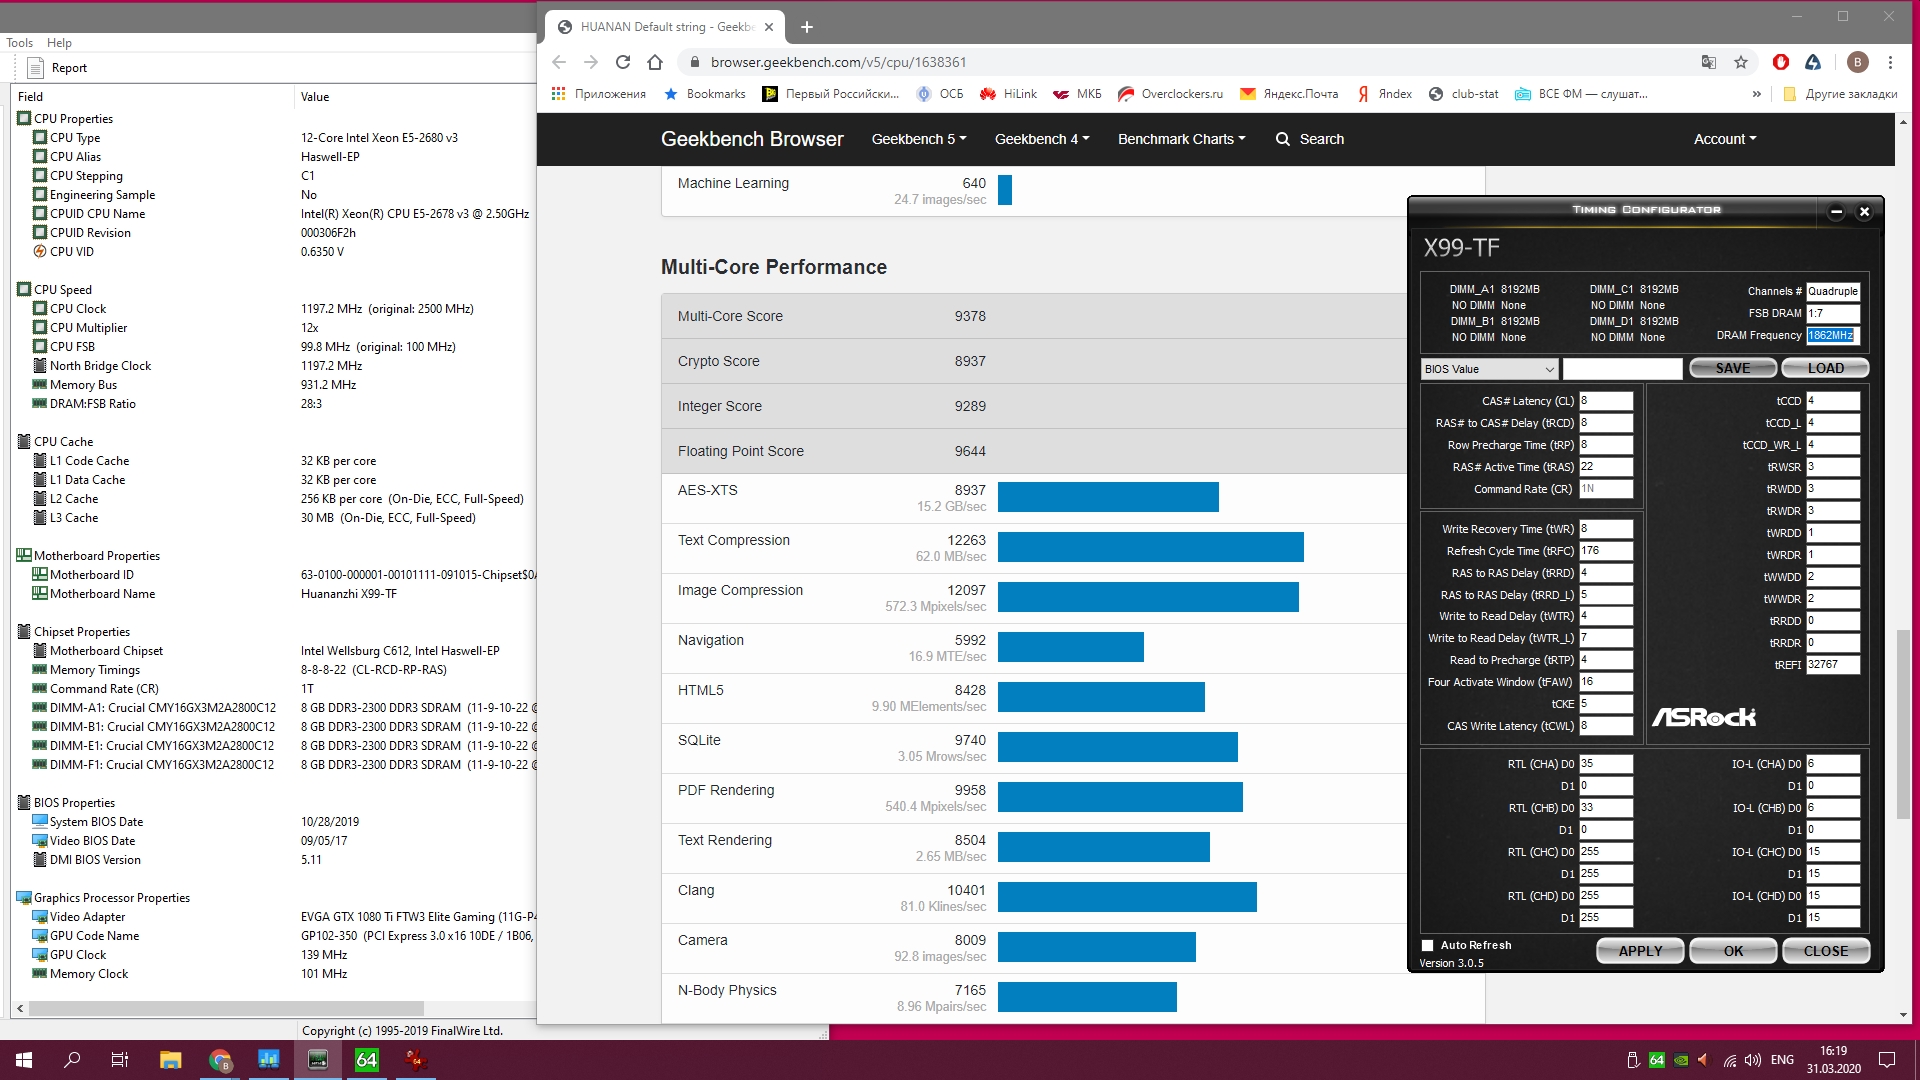Viewport: 1920px width, 1080px height.
Task: Open a new browser tab
Action: pyautogui.click(x=807, y=27)
